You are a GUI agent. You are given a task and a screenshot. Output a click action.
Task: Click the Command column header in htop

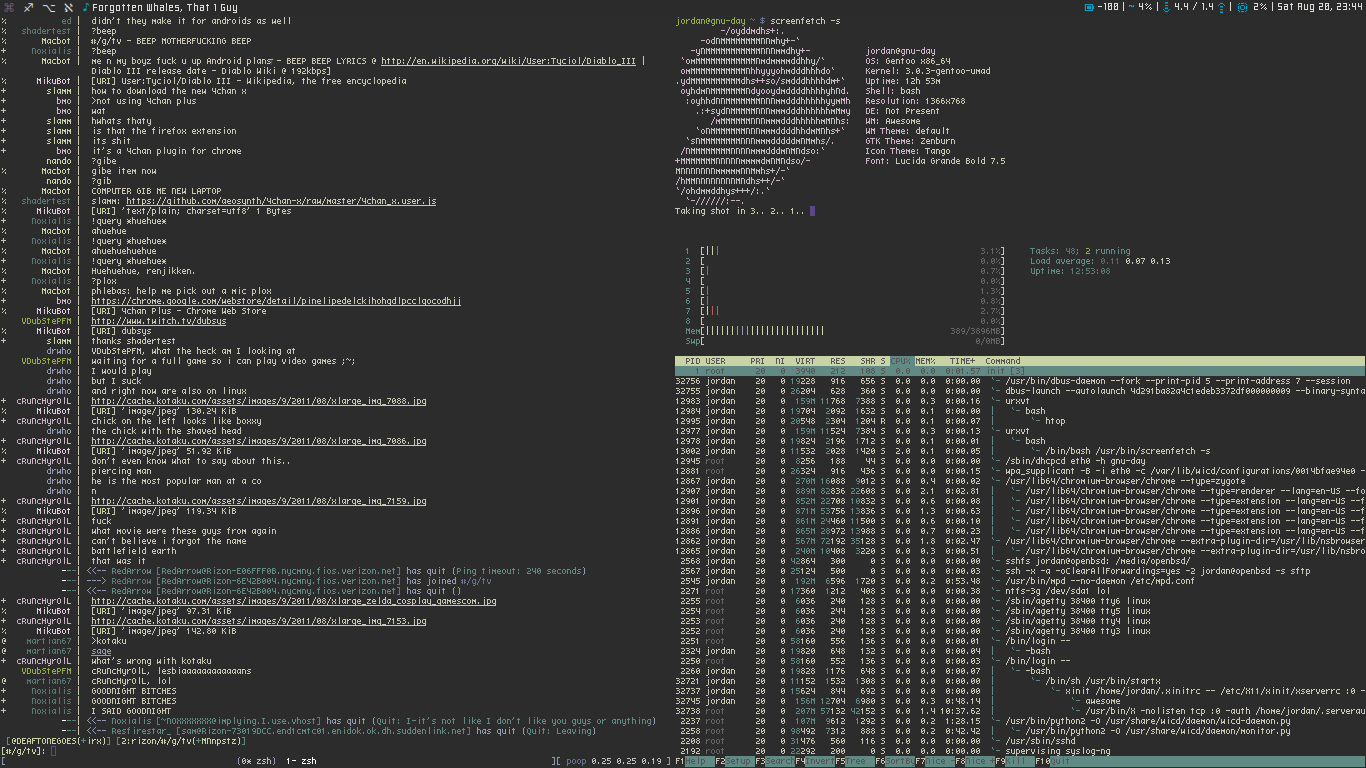[1003, 361]
